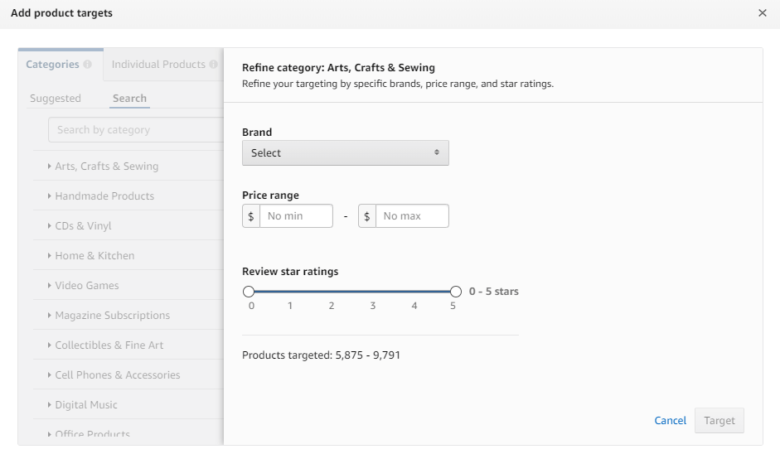The width and height of the screenshot is (780, 454).
Task: Expand the Magazine Subscriptions arrow
Action: [x=49, y=315]
